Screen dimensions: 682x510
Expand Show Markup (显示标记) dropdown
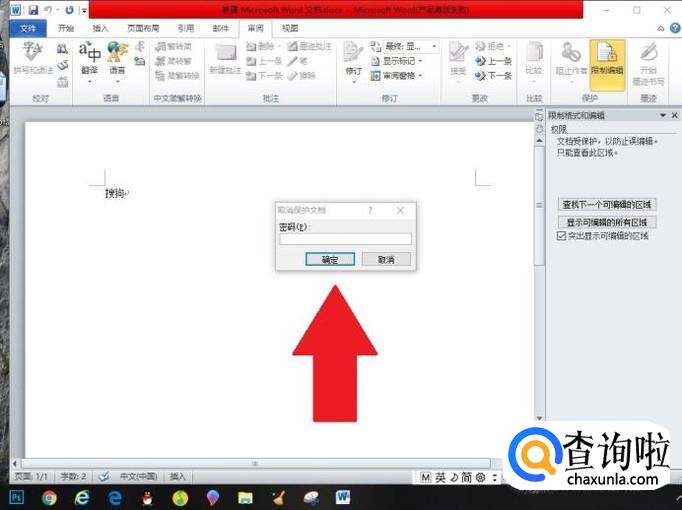coord(420,61)
